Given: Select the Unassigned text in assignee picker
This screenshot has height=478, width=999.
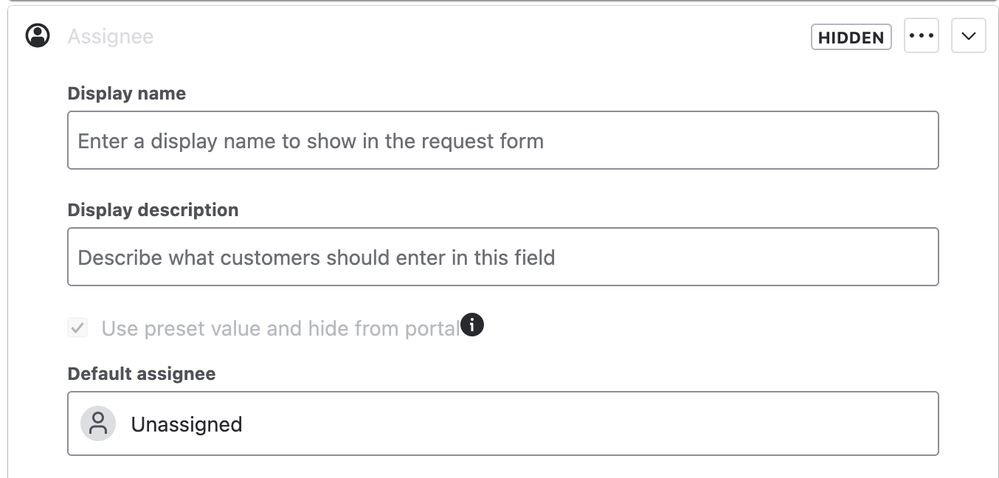Looking at the screenshot, I should tap(186, 424).
